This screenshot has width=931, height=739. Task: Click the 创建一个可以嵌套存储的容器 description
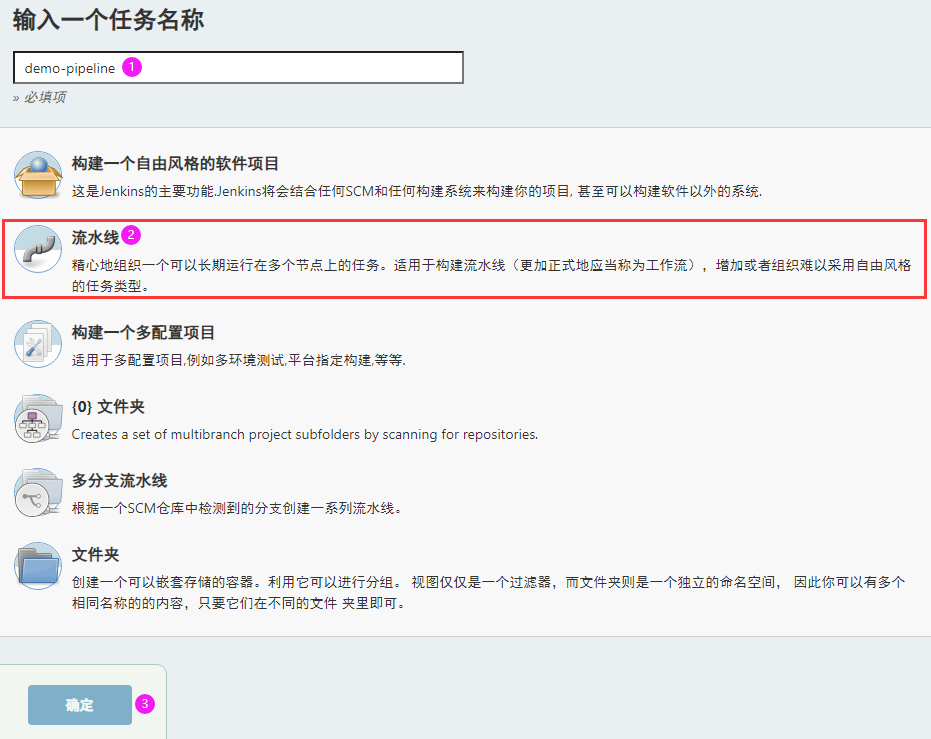tap(489, 592)
